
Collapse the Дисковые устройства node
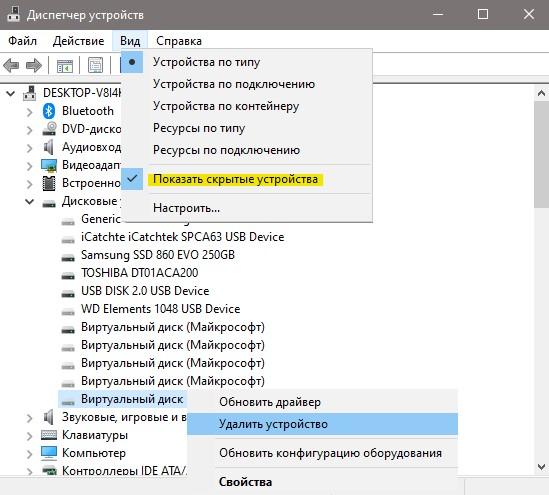coord(30,201)
